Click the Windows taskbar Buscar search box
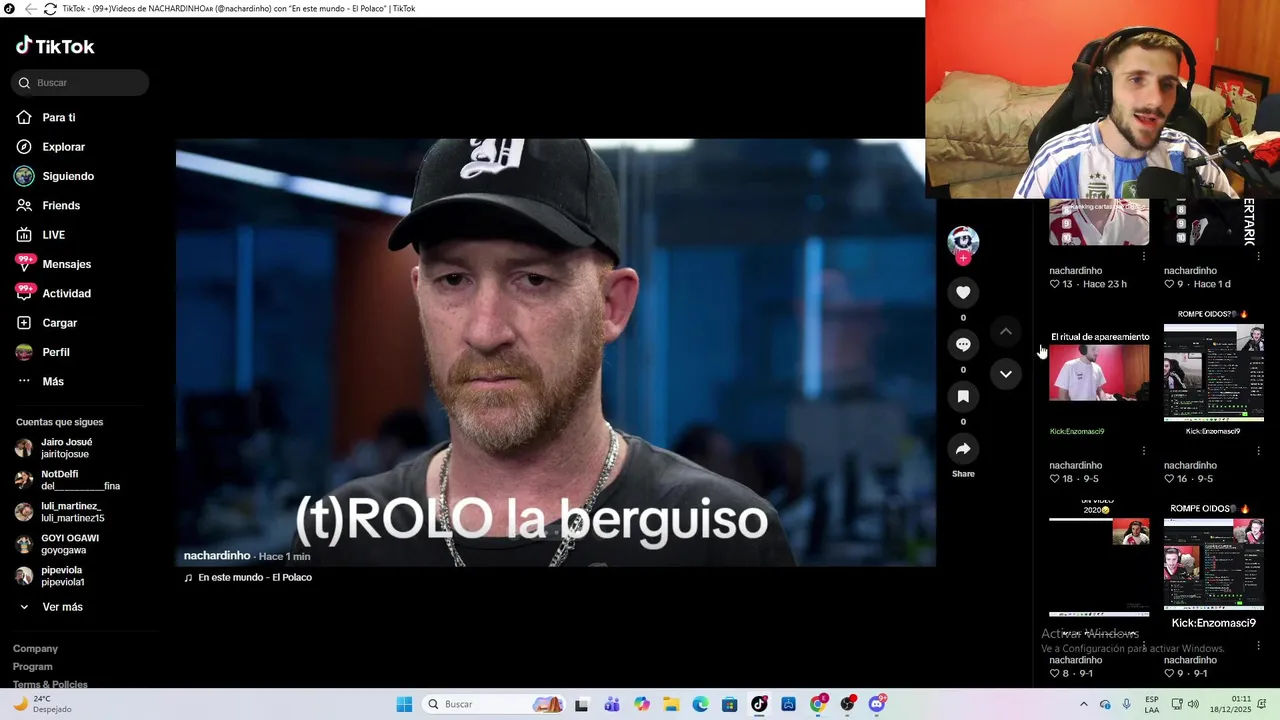The width and height of the screenshot is (1280, 720). pyautogui.click(x=495, y=704)
